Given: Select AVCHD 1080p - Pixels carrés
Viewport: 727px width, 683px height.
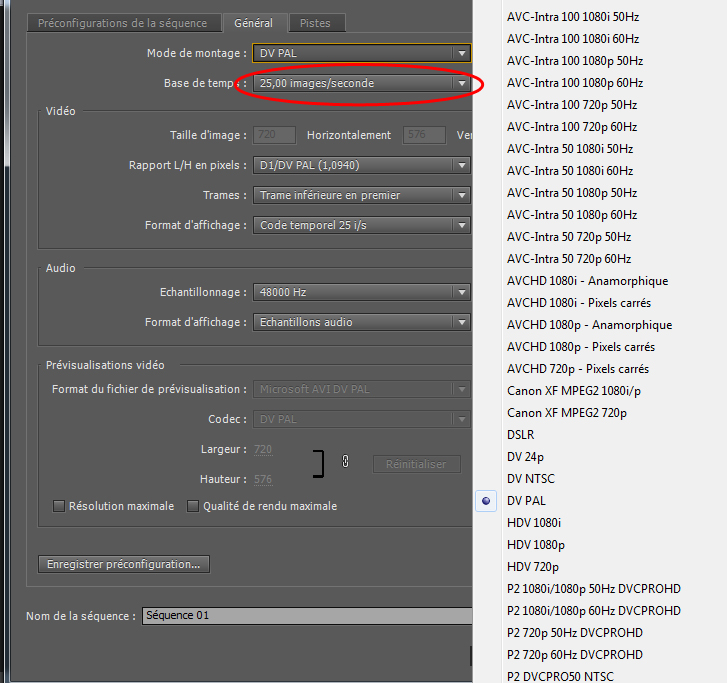Looking at the screenshot, I should tap(581, 347).
